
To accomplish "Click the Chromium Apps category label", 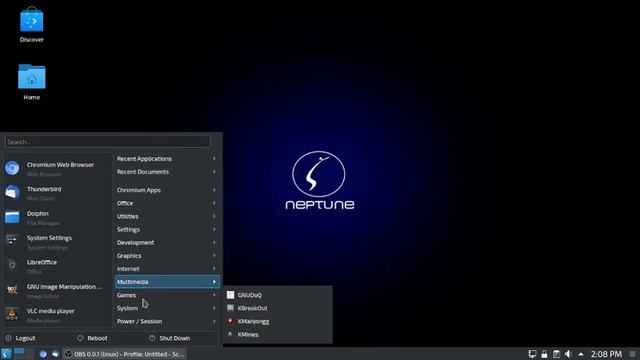I will 138,190.
